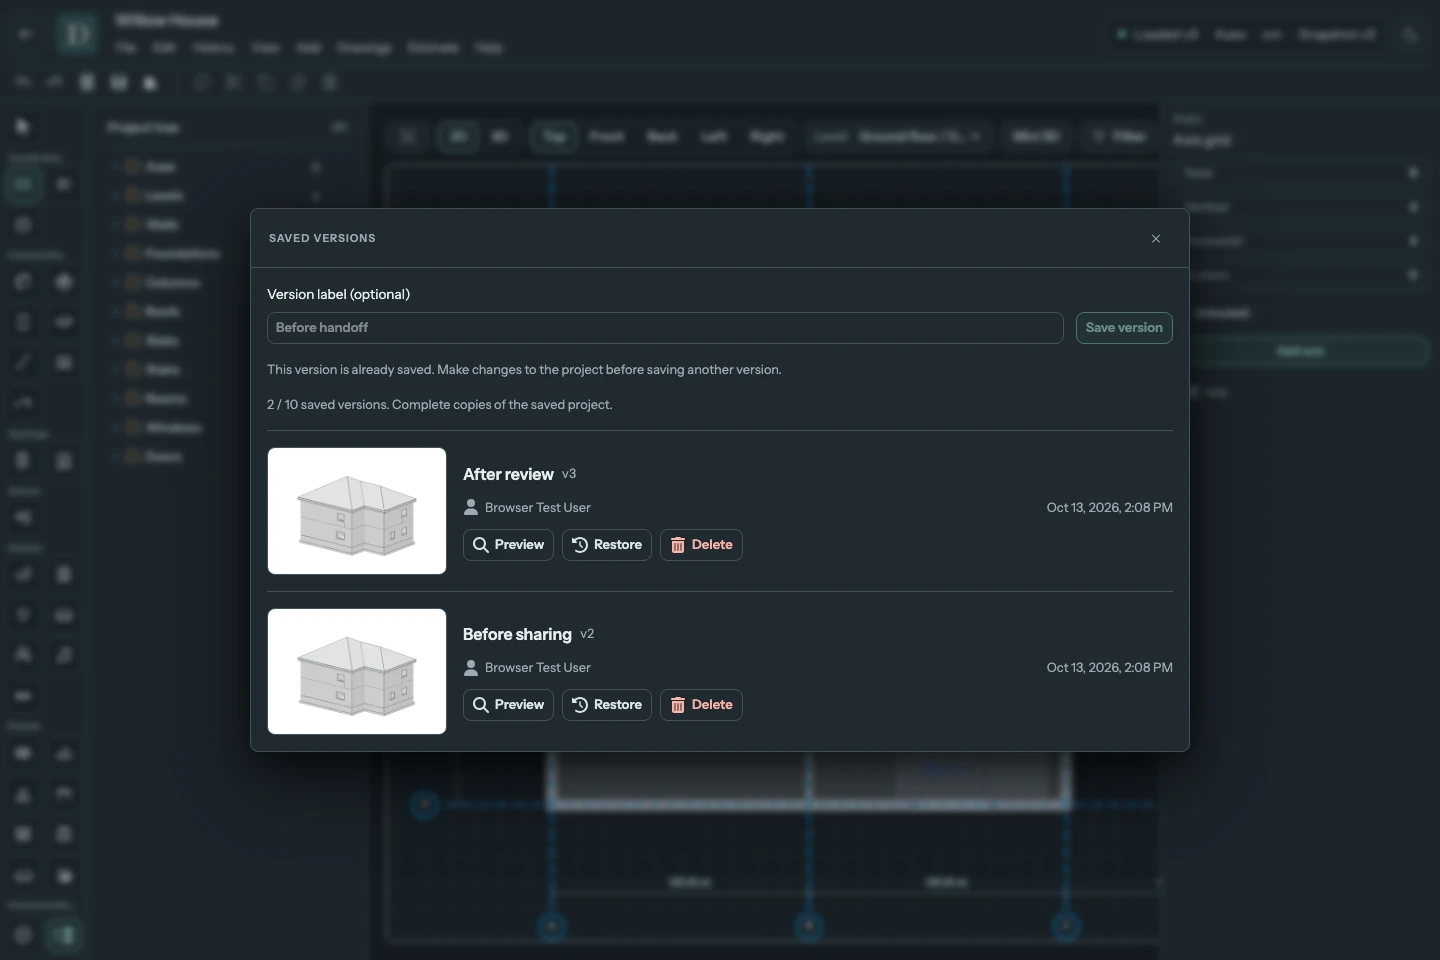This screenshot has height=960, width=1440.
Task: Click the "v2" version tag
Action: tap(587, 634)
